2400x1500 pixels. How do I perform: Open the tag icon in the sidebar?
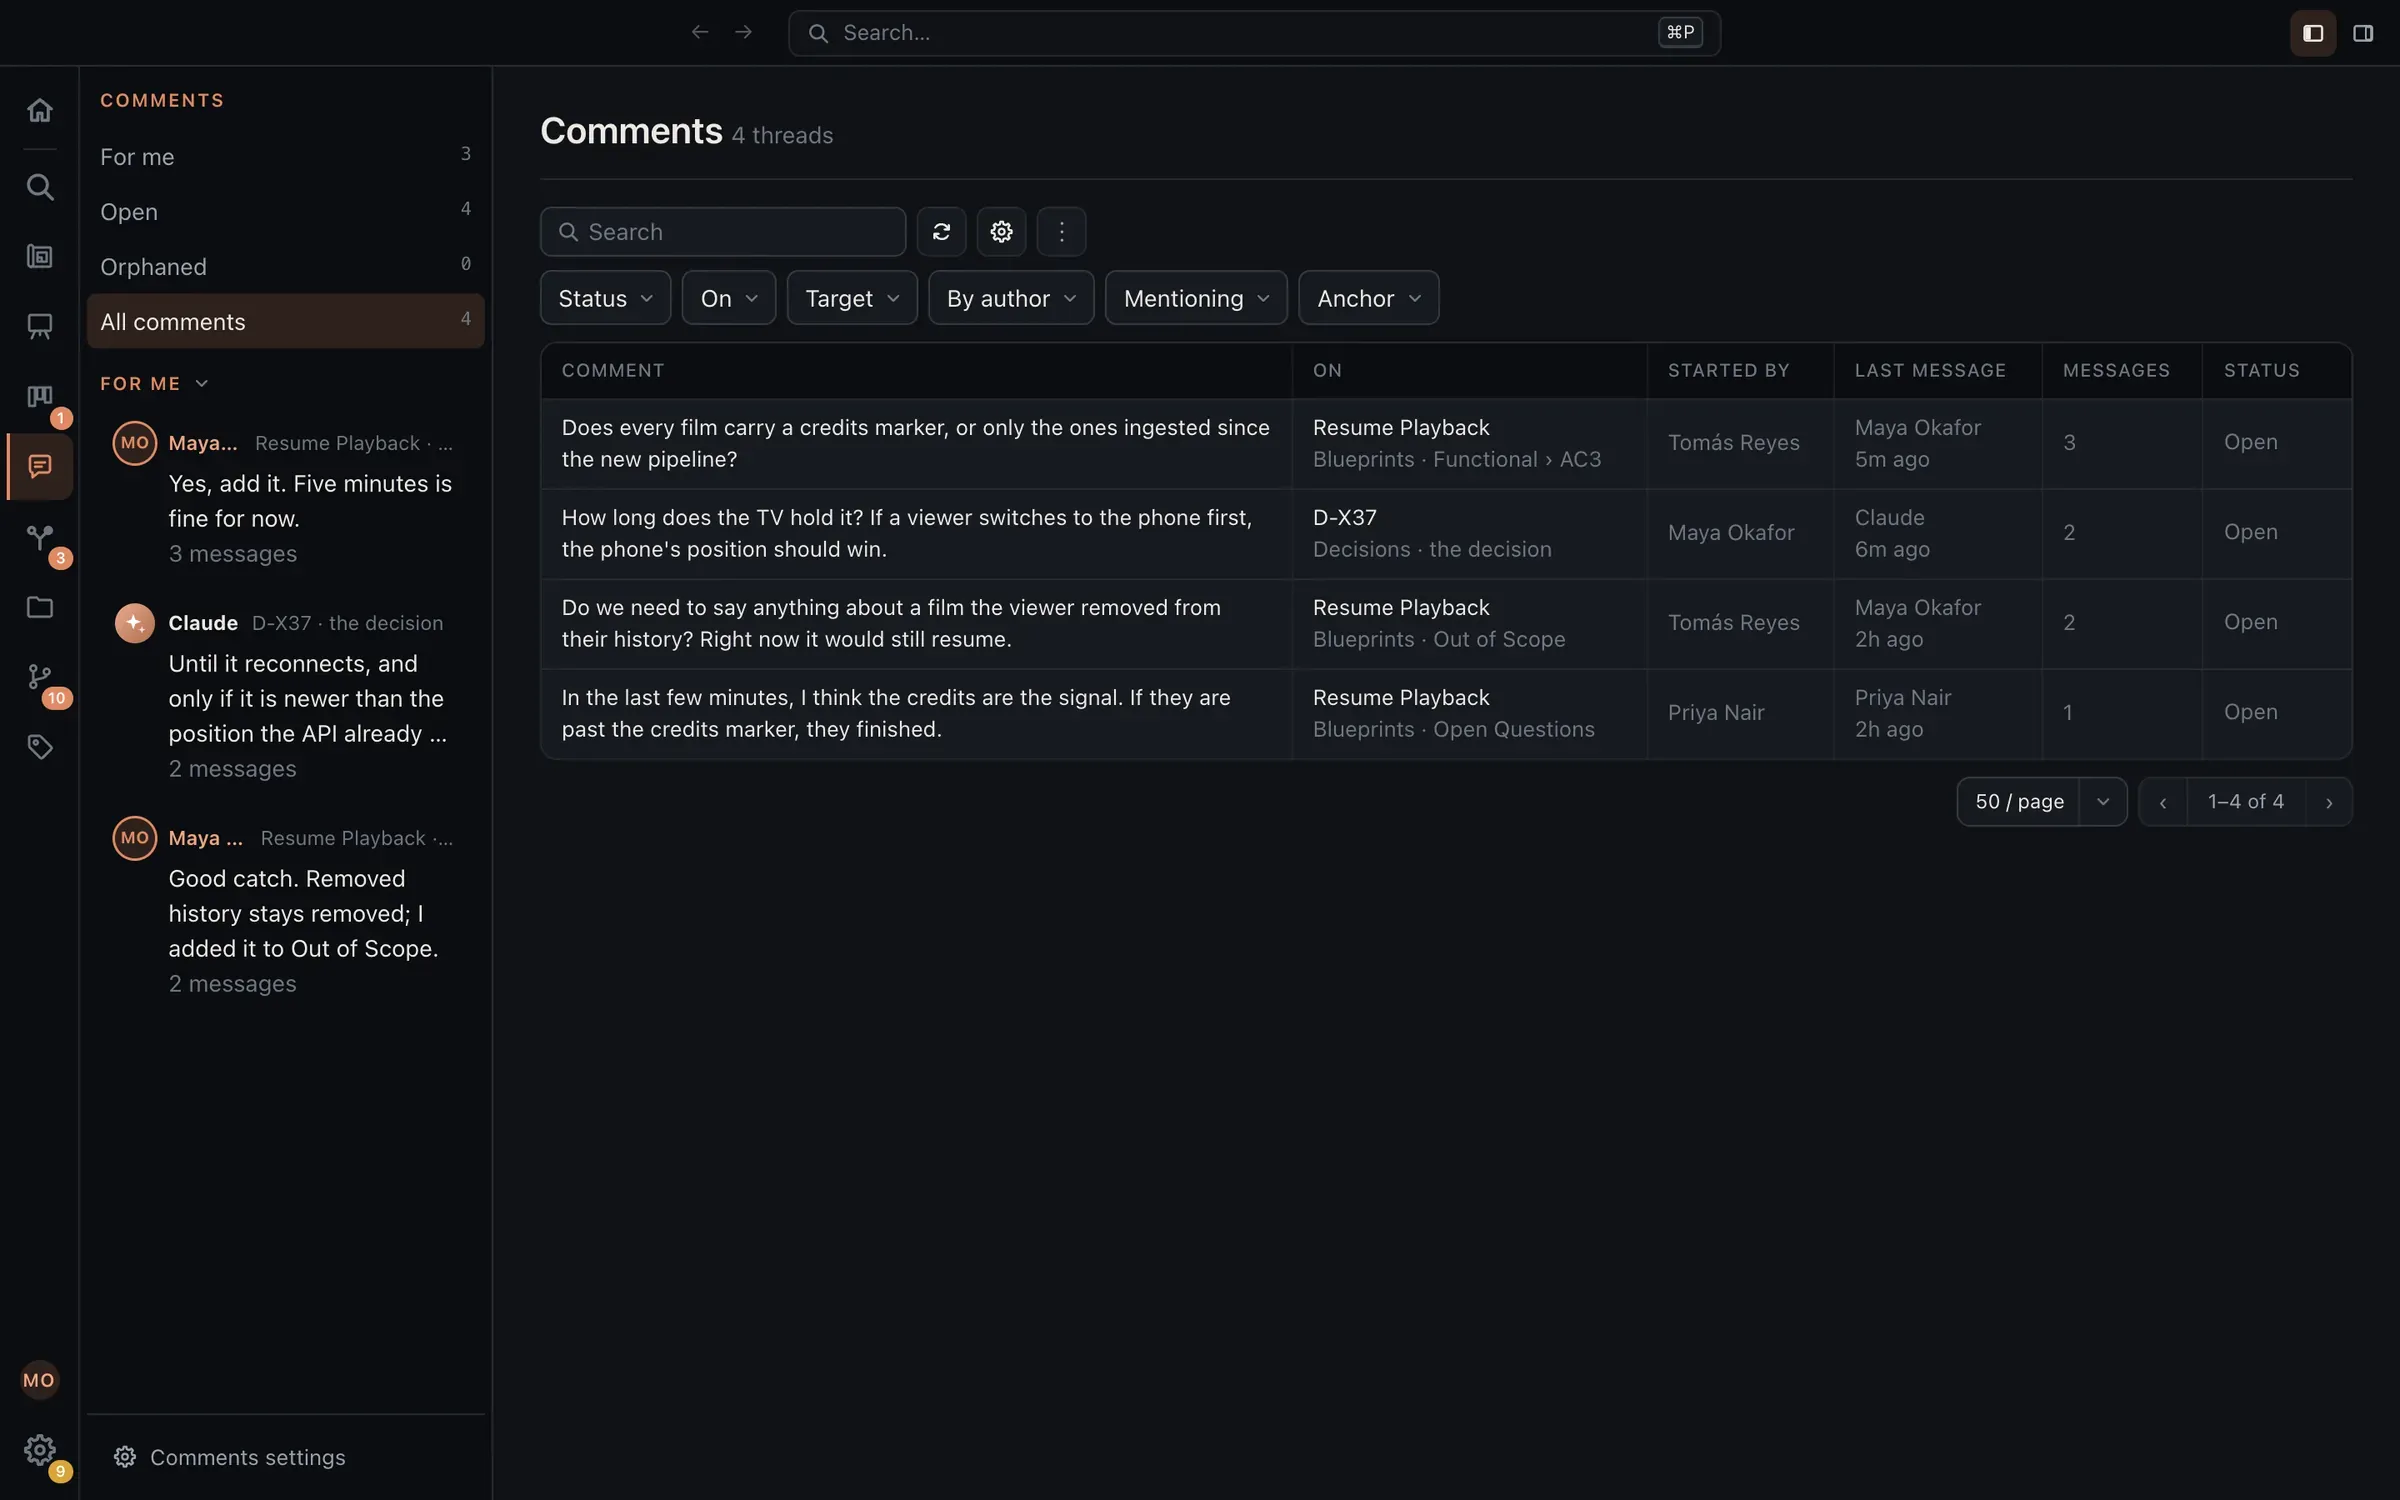tap(39, 747)
